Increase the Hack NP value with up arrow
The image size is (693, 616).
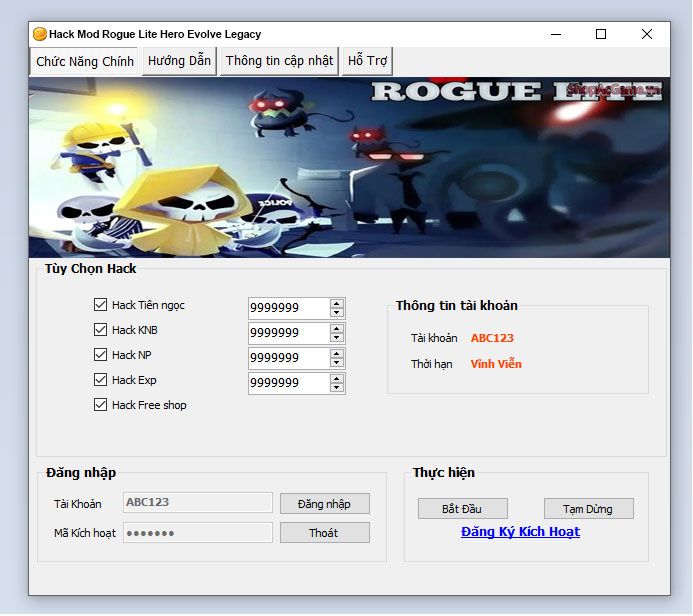click(337, 354)
